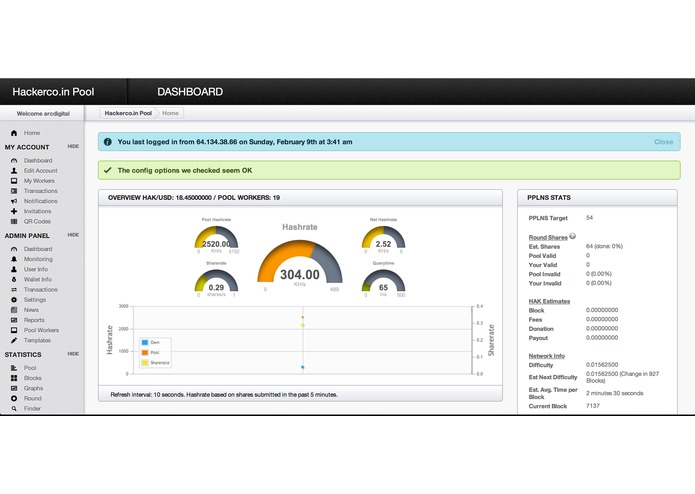Hide the Statistics section
Viewport: 695px width, 494px height.
[x=73, y=354]
